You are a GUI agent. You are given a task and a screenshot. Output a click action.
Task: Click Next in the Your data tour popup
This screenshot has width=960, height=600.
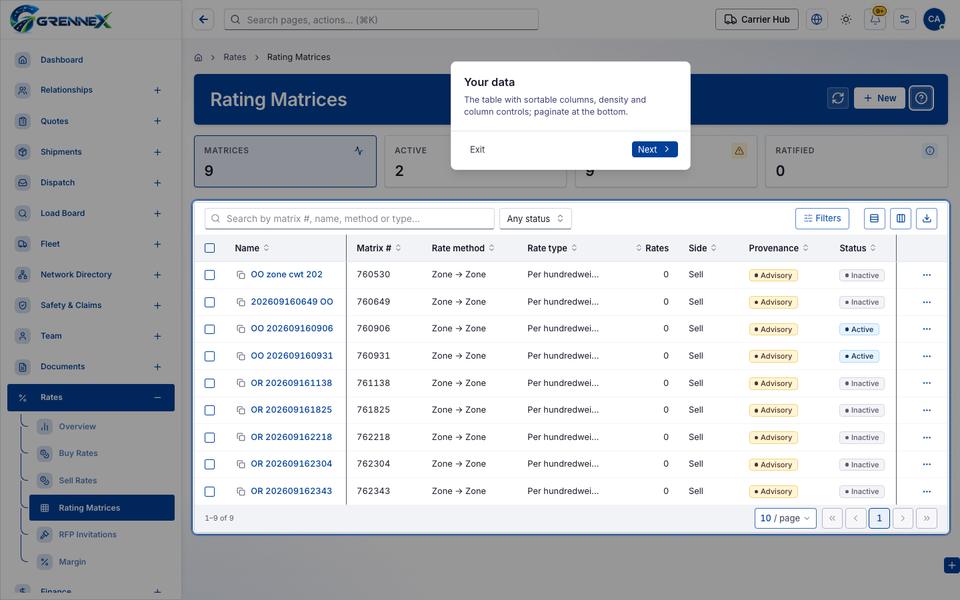(x=654, y=149)
